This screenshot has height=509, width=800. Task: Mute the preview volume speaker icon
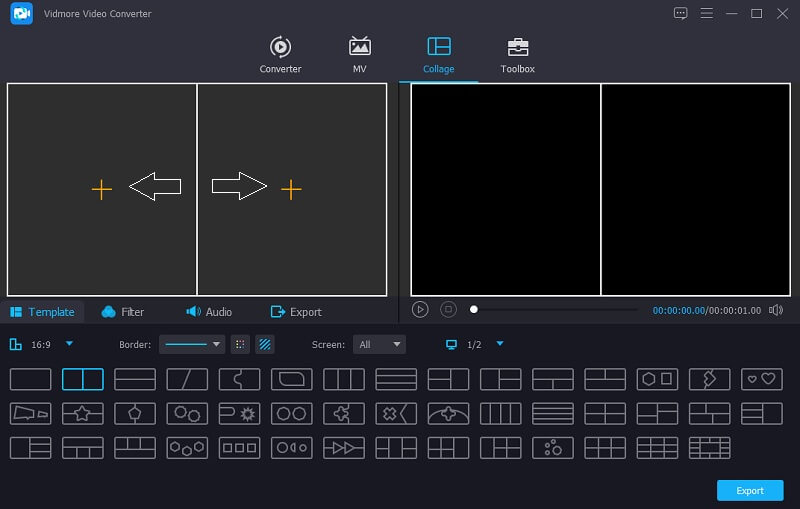coord(776,310)
